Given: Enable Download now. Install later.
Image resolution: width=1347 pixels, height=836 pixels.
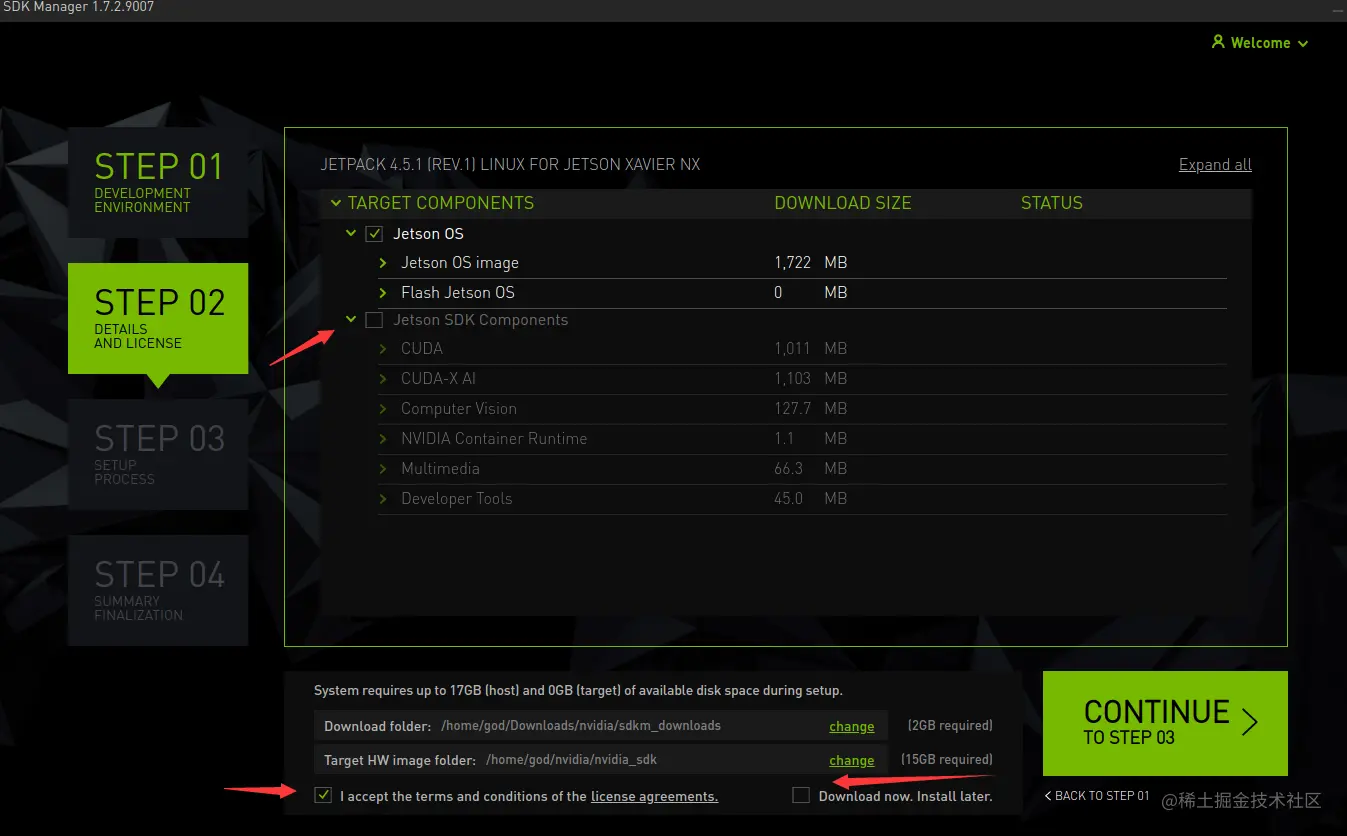Looking at the screenshot, I should pos(800,796).
